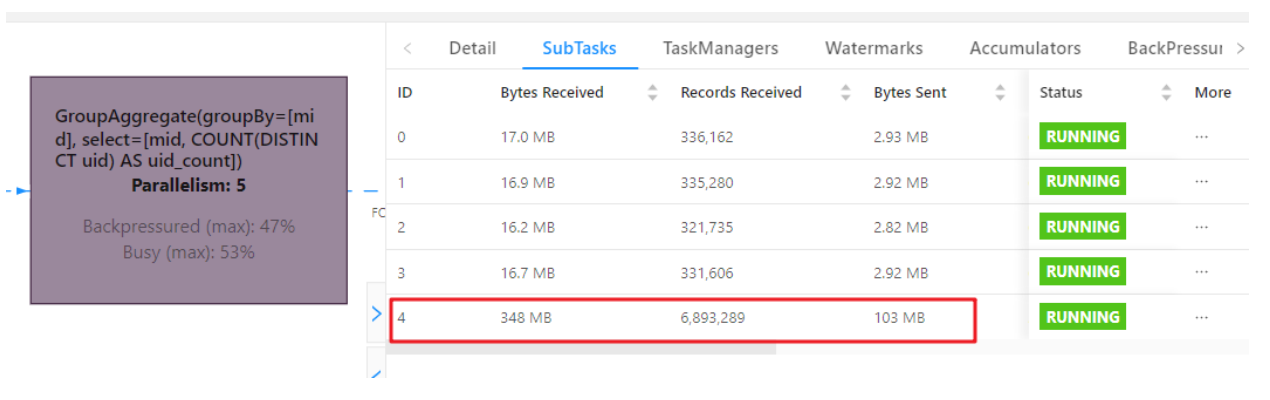Sort by Records Received column arrows
1270x400 pixels.
(x=846, y=93)
